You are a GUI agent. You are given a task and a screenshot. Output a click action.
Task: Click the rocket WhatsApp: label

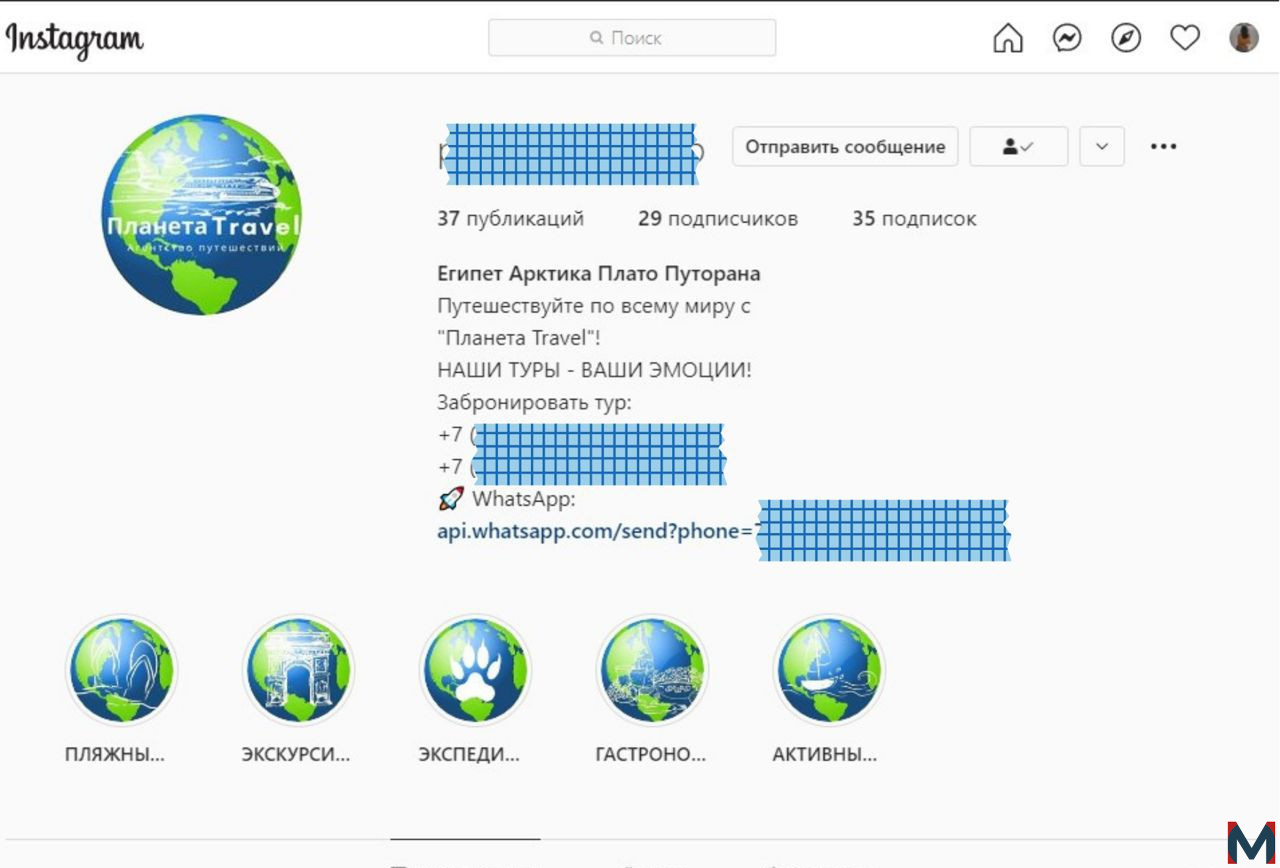[507, 498]
